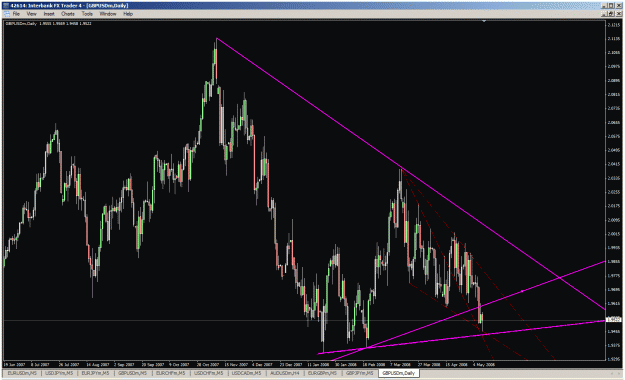Click the current price label on scale

point(613,319)
